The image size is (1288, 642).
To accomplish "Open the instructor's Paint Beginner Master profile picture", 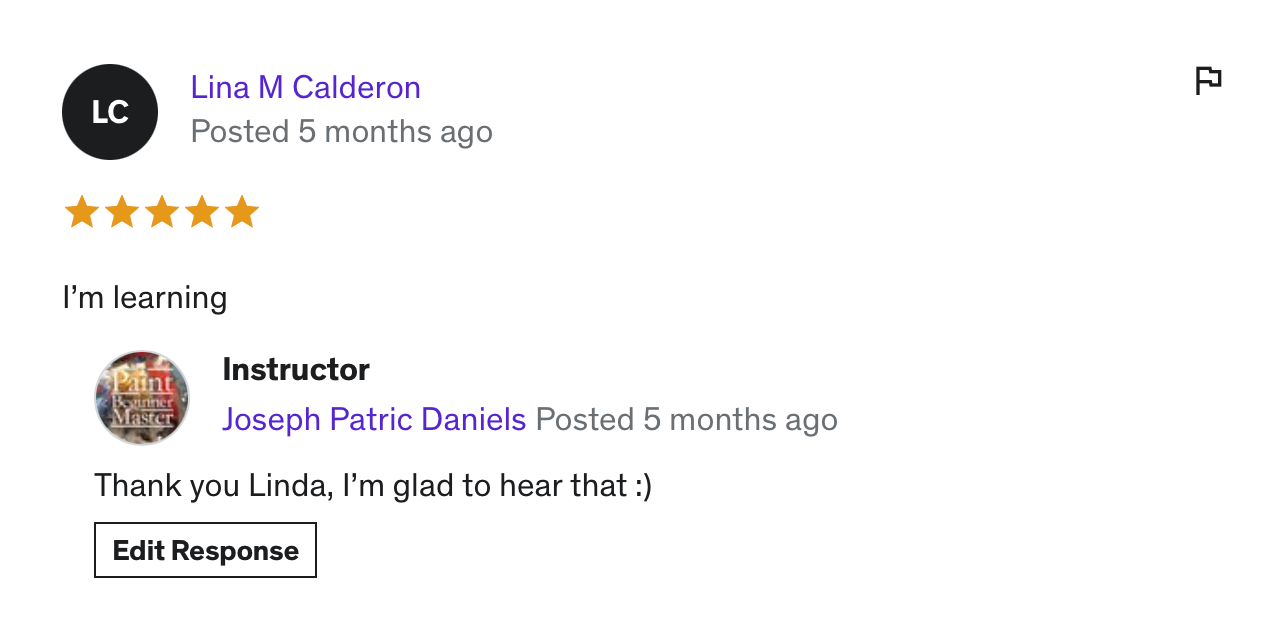I will tap(142, 398).
